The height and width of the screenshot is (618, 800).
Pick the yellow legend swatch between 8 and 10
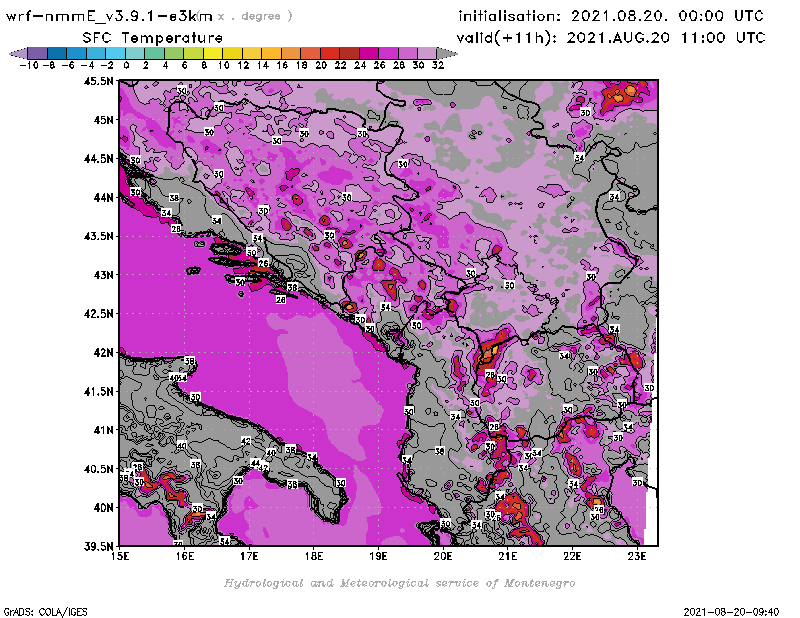213,53
